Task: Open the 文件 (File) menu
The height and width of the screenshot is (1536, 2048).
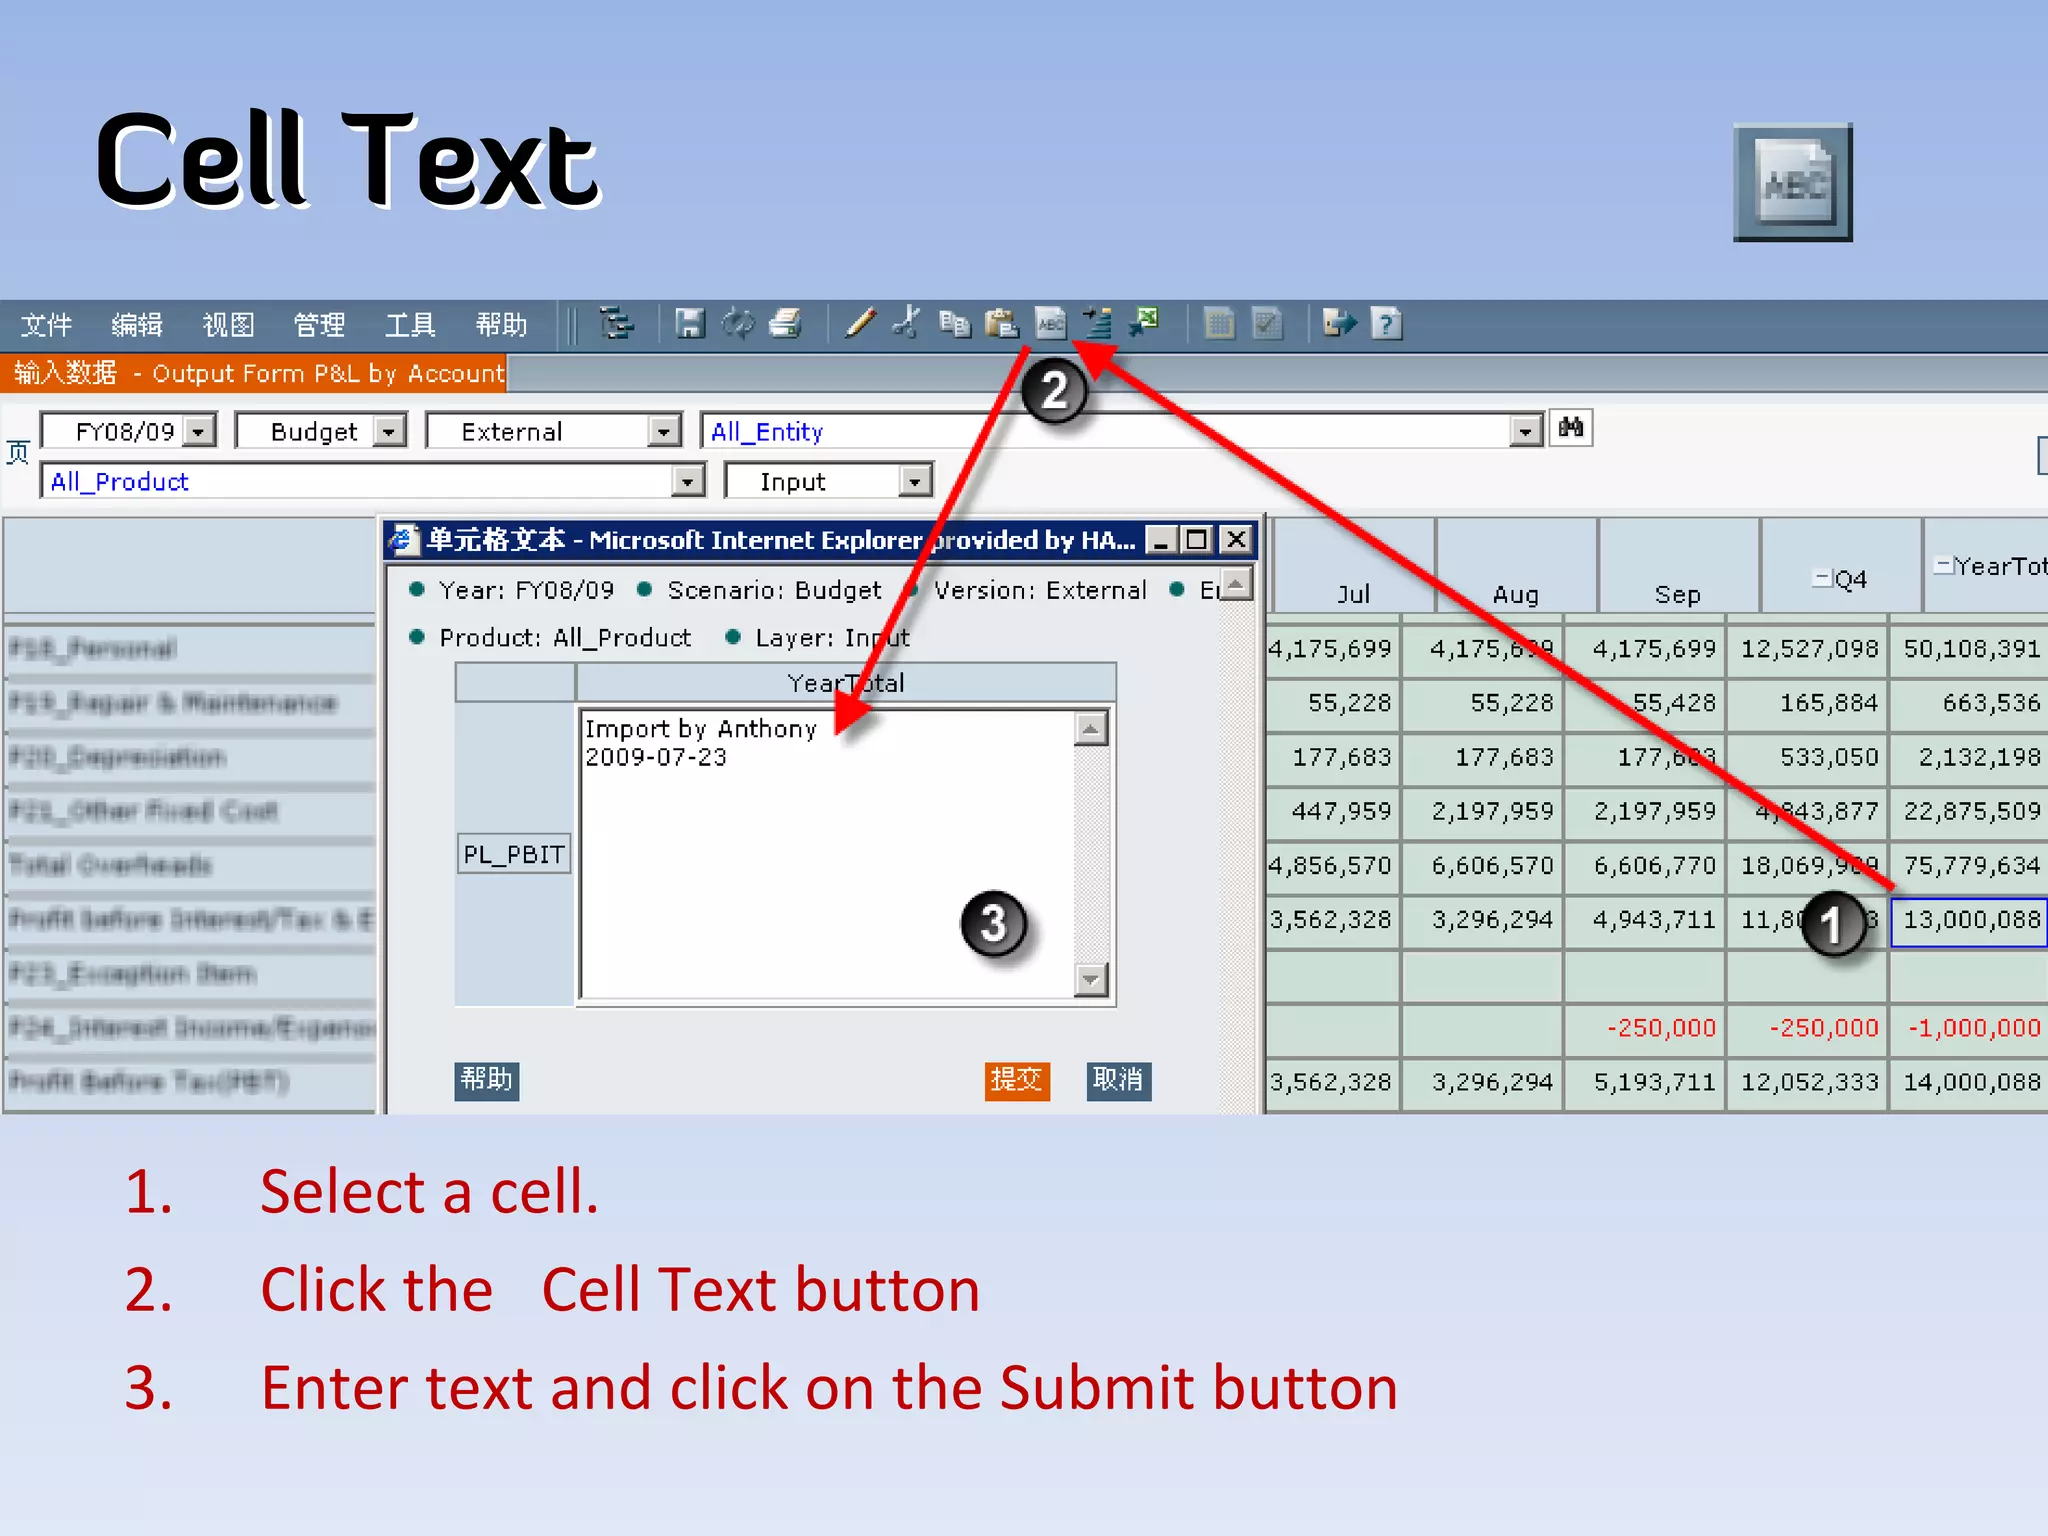Action: coord(46,325)
